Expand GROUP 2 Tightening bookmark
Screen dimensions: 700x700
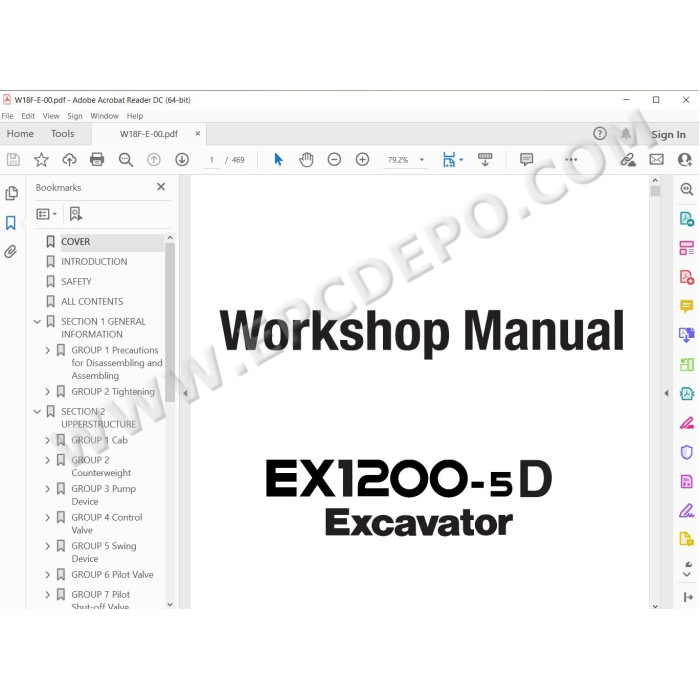click(x=48, y=392)
